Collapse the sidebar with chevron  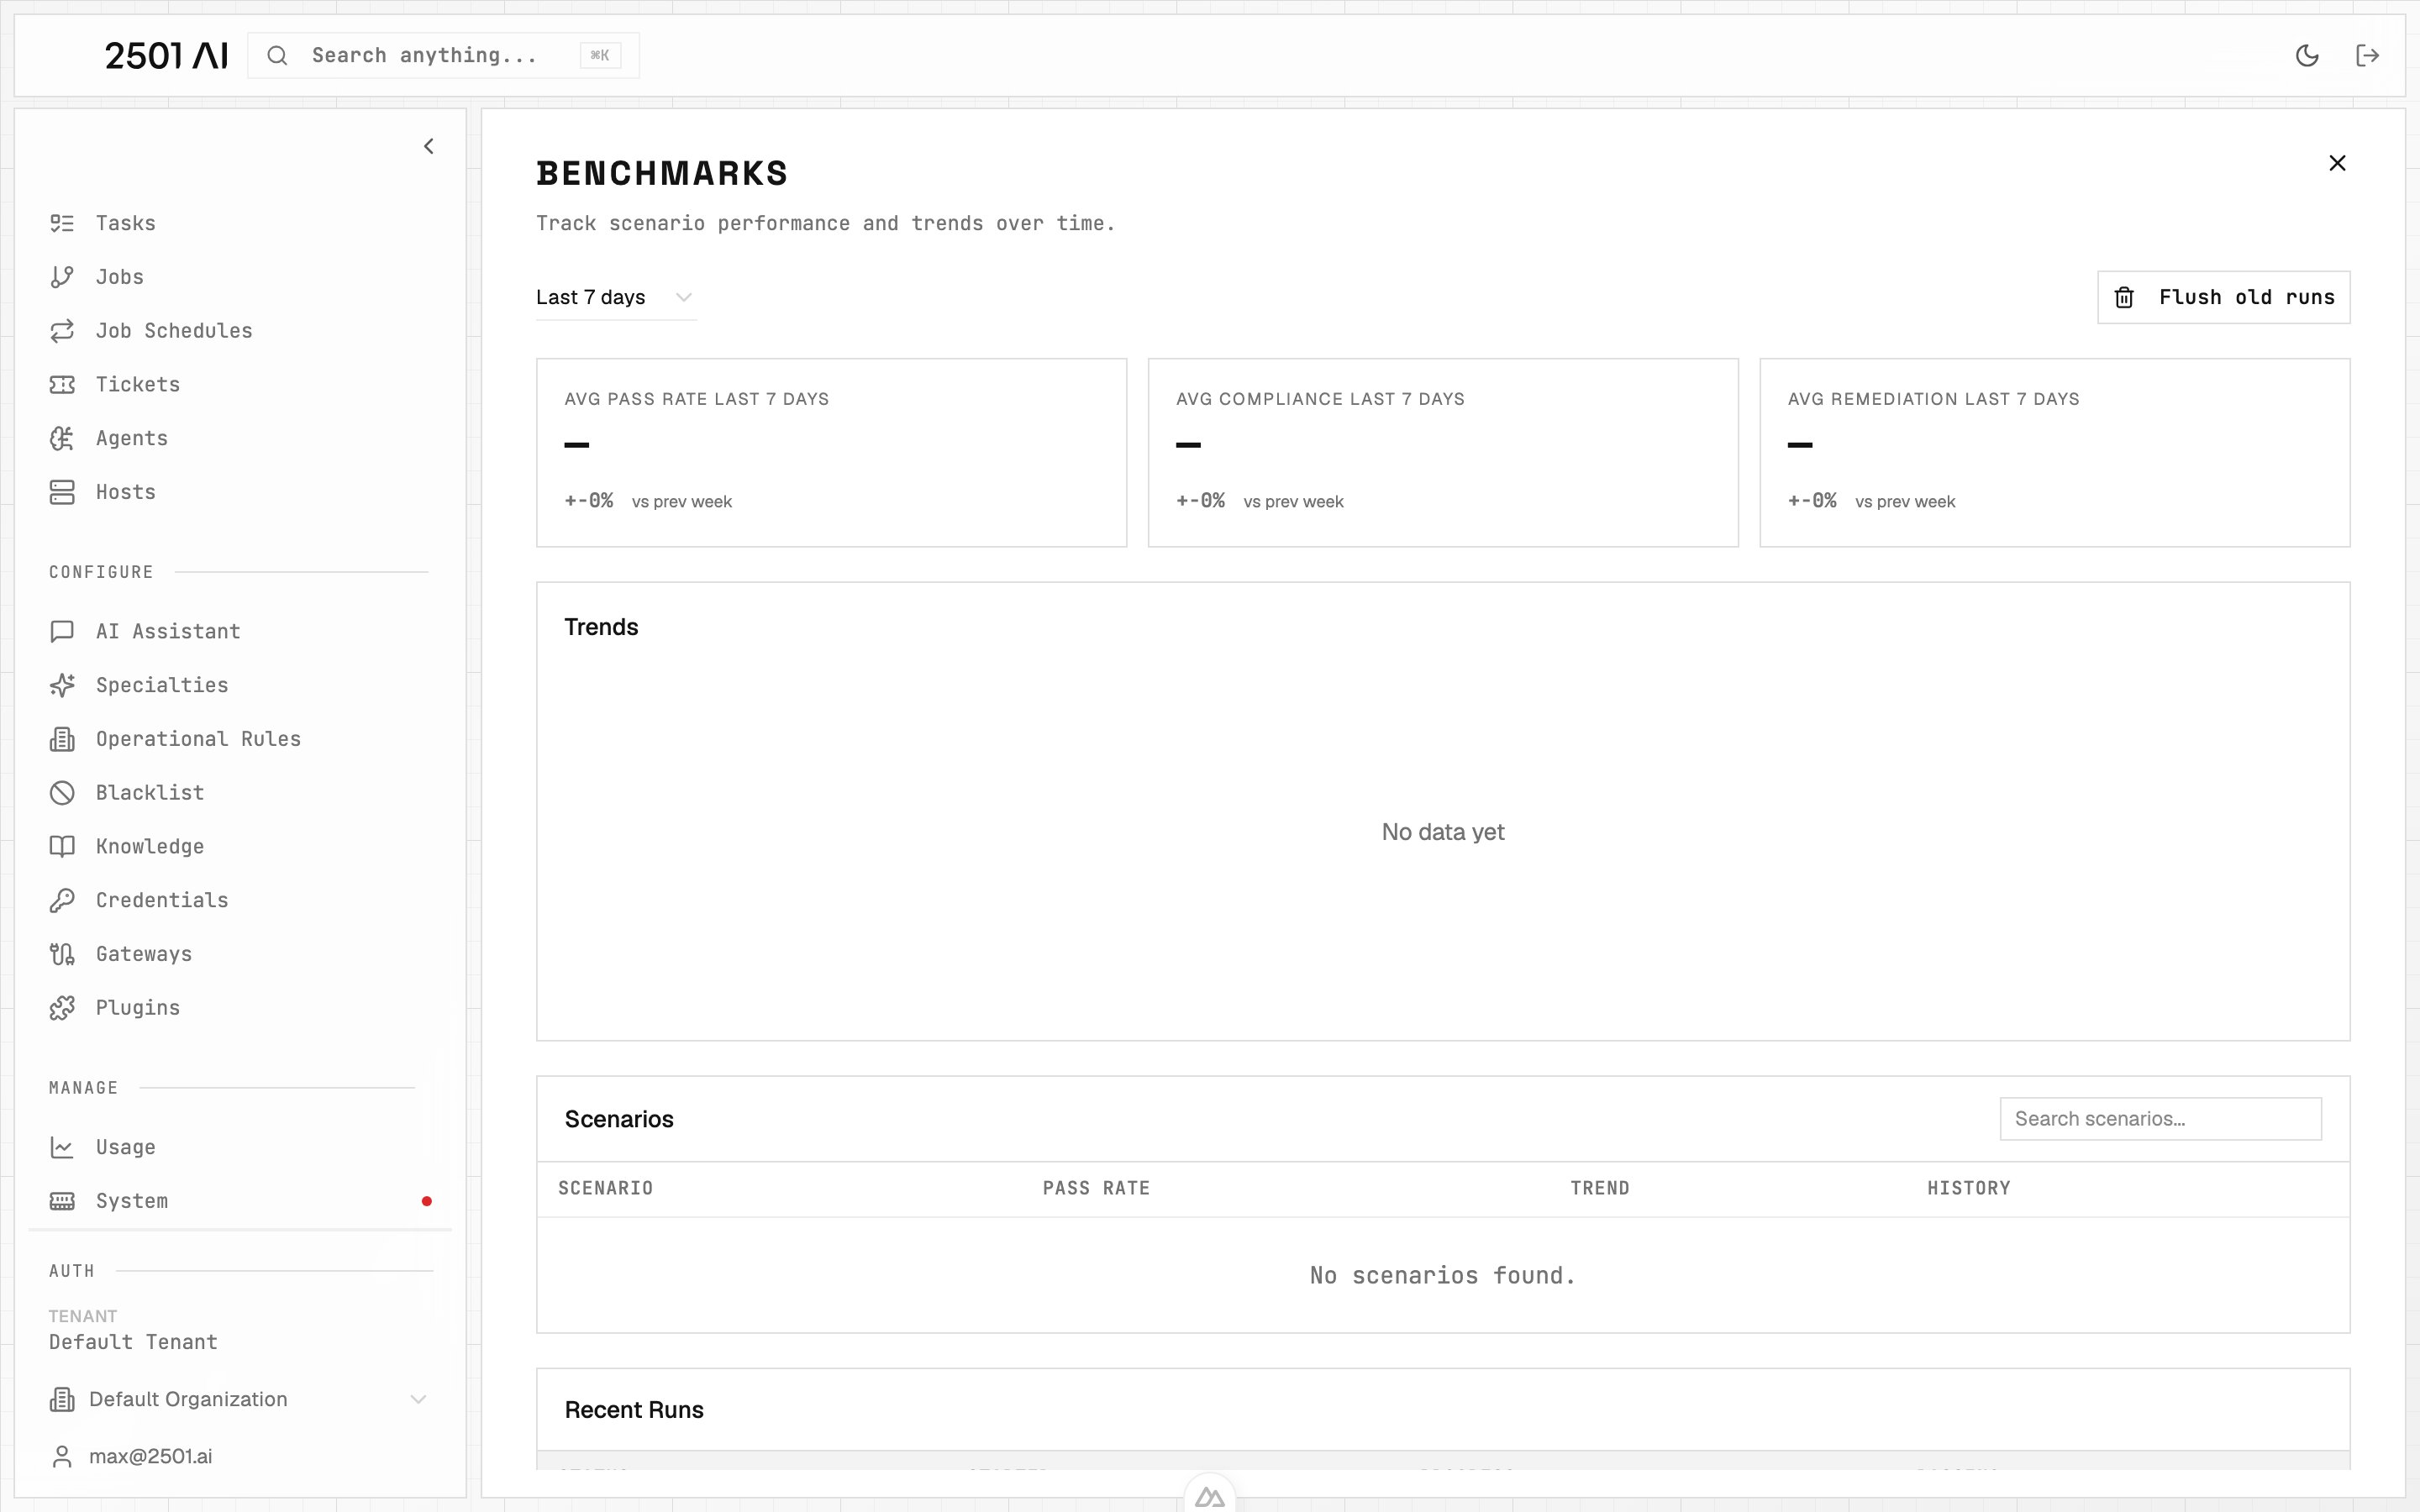[x=428, y=146]
